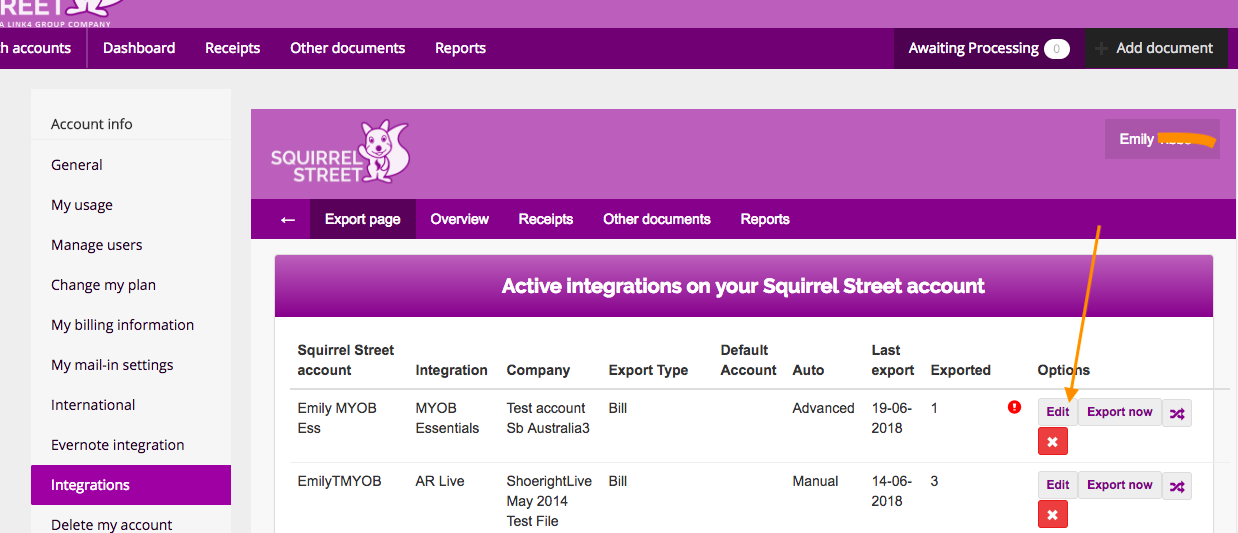The height and width of the screenshot is (533, 1238).
Task: Click the back arrow beside Export page
Action: point(288,219)
